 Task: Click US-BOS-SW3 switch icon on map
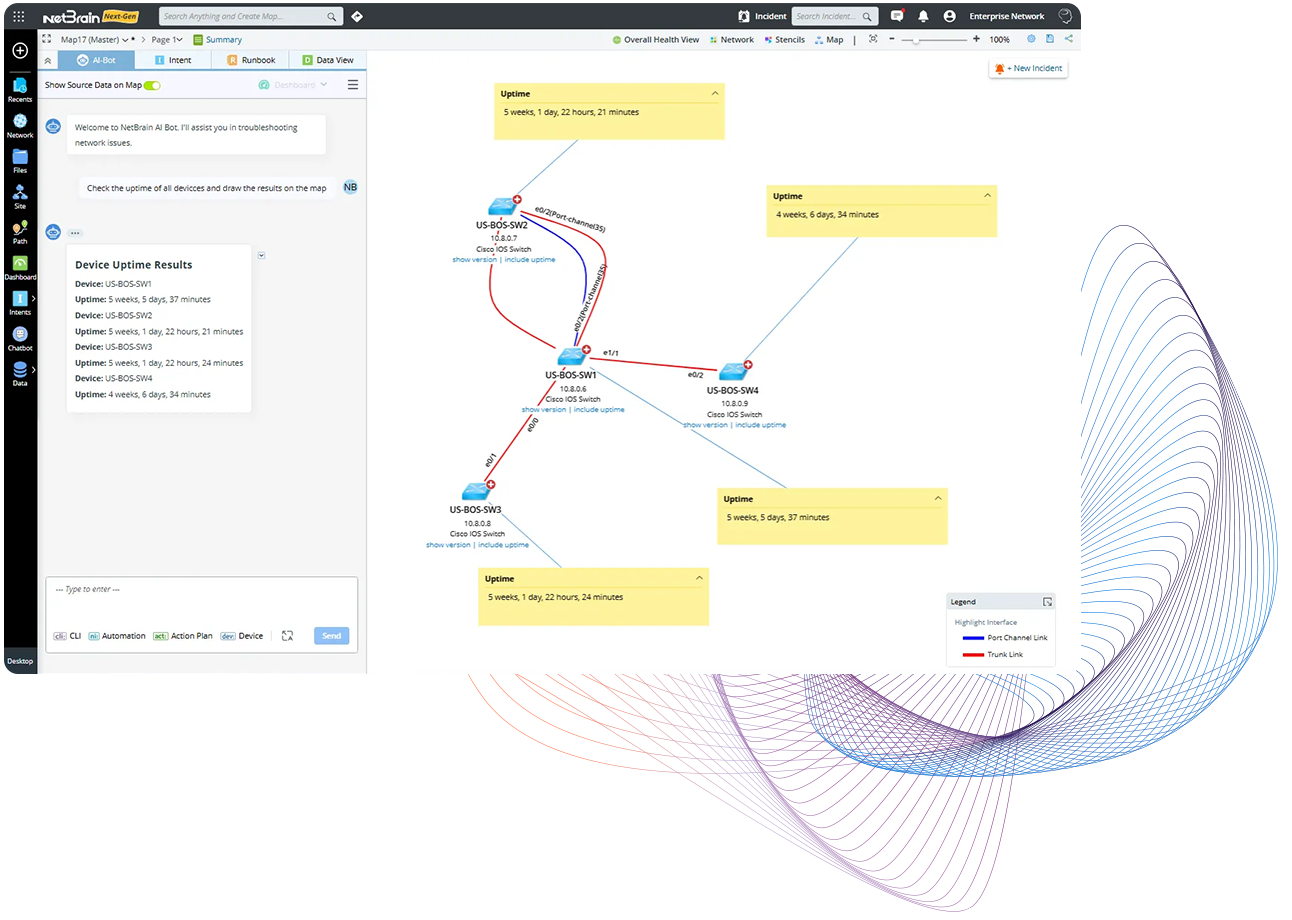pos(476,491)
